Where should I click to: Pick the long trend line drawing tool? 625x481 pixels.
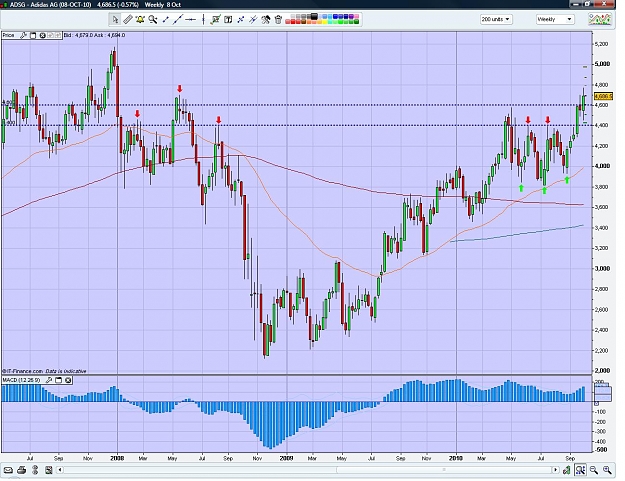[178, 19]
